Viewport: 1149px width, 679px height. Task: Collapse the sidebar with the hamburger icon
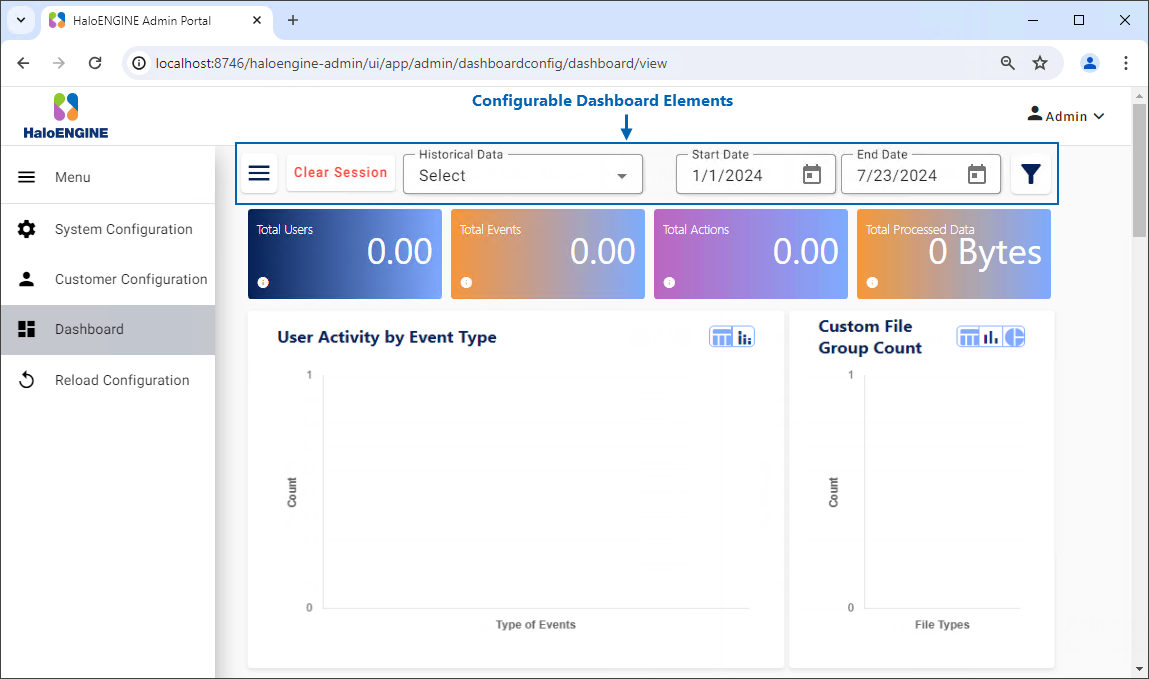point(259,173)
